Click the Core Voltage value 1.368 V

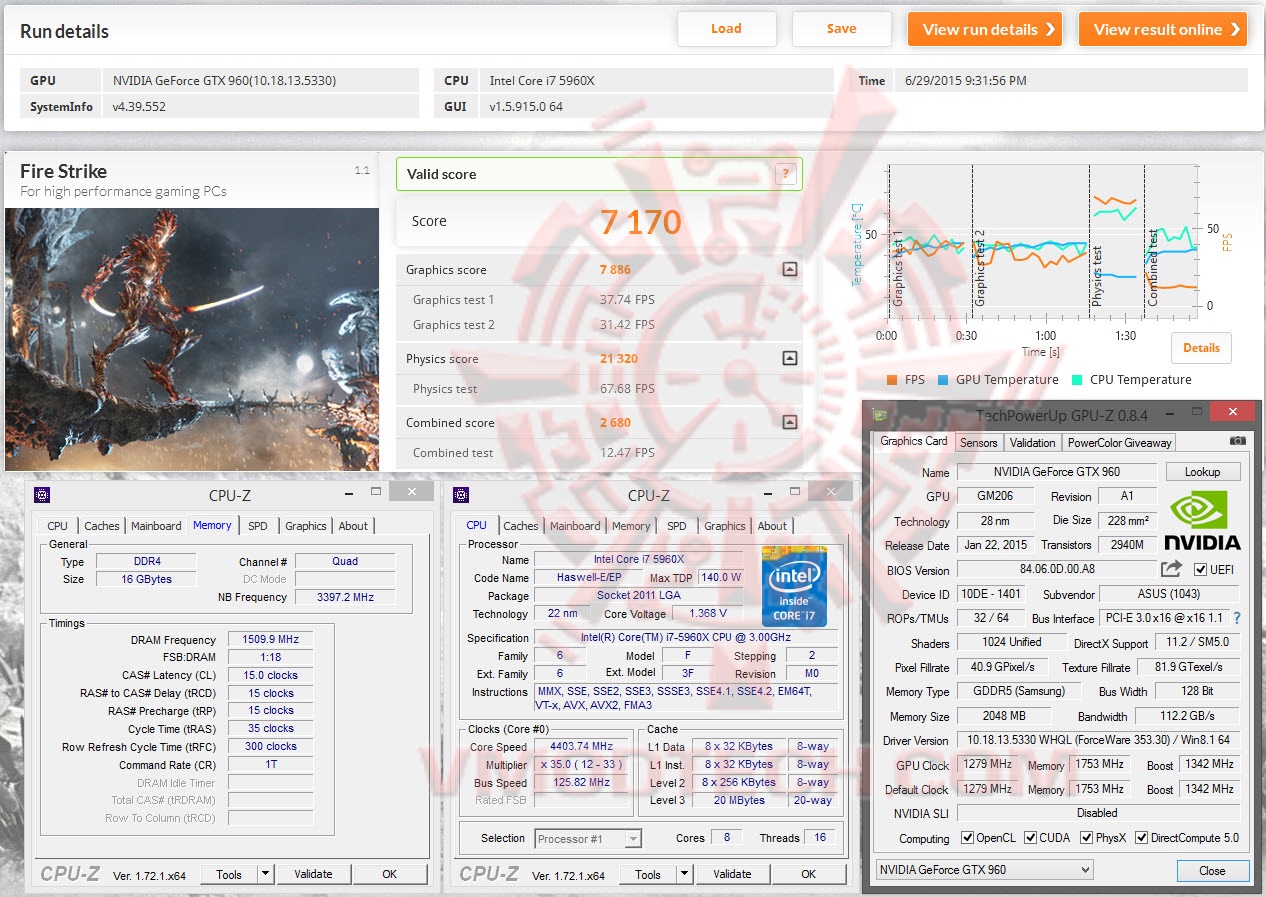point(708,613)
